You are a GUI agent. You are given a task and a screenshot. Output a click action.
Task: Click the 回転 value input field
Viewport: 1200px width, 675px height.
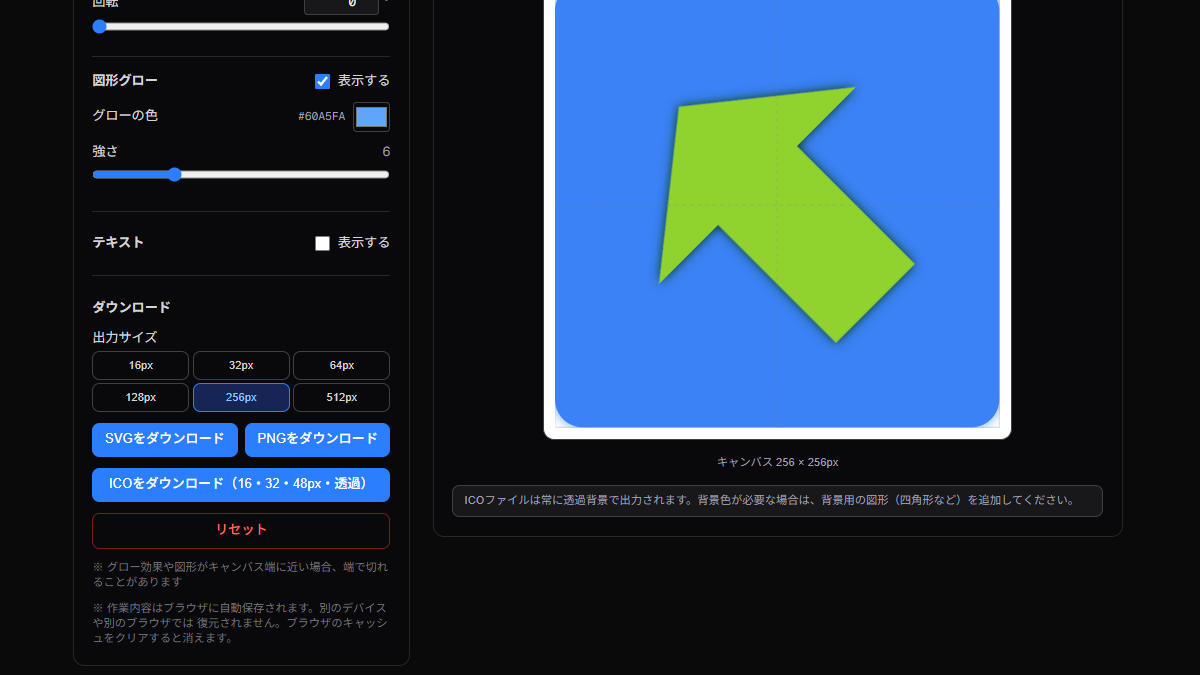pyautogui.click(x=341, y=5)
